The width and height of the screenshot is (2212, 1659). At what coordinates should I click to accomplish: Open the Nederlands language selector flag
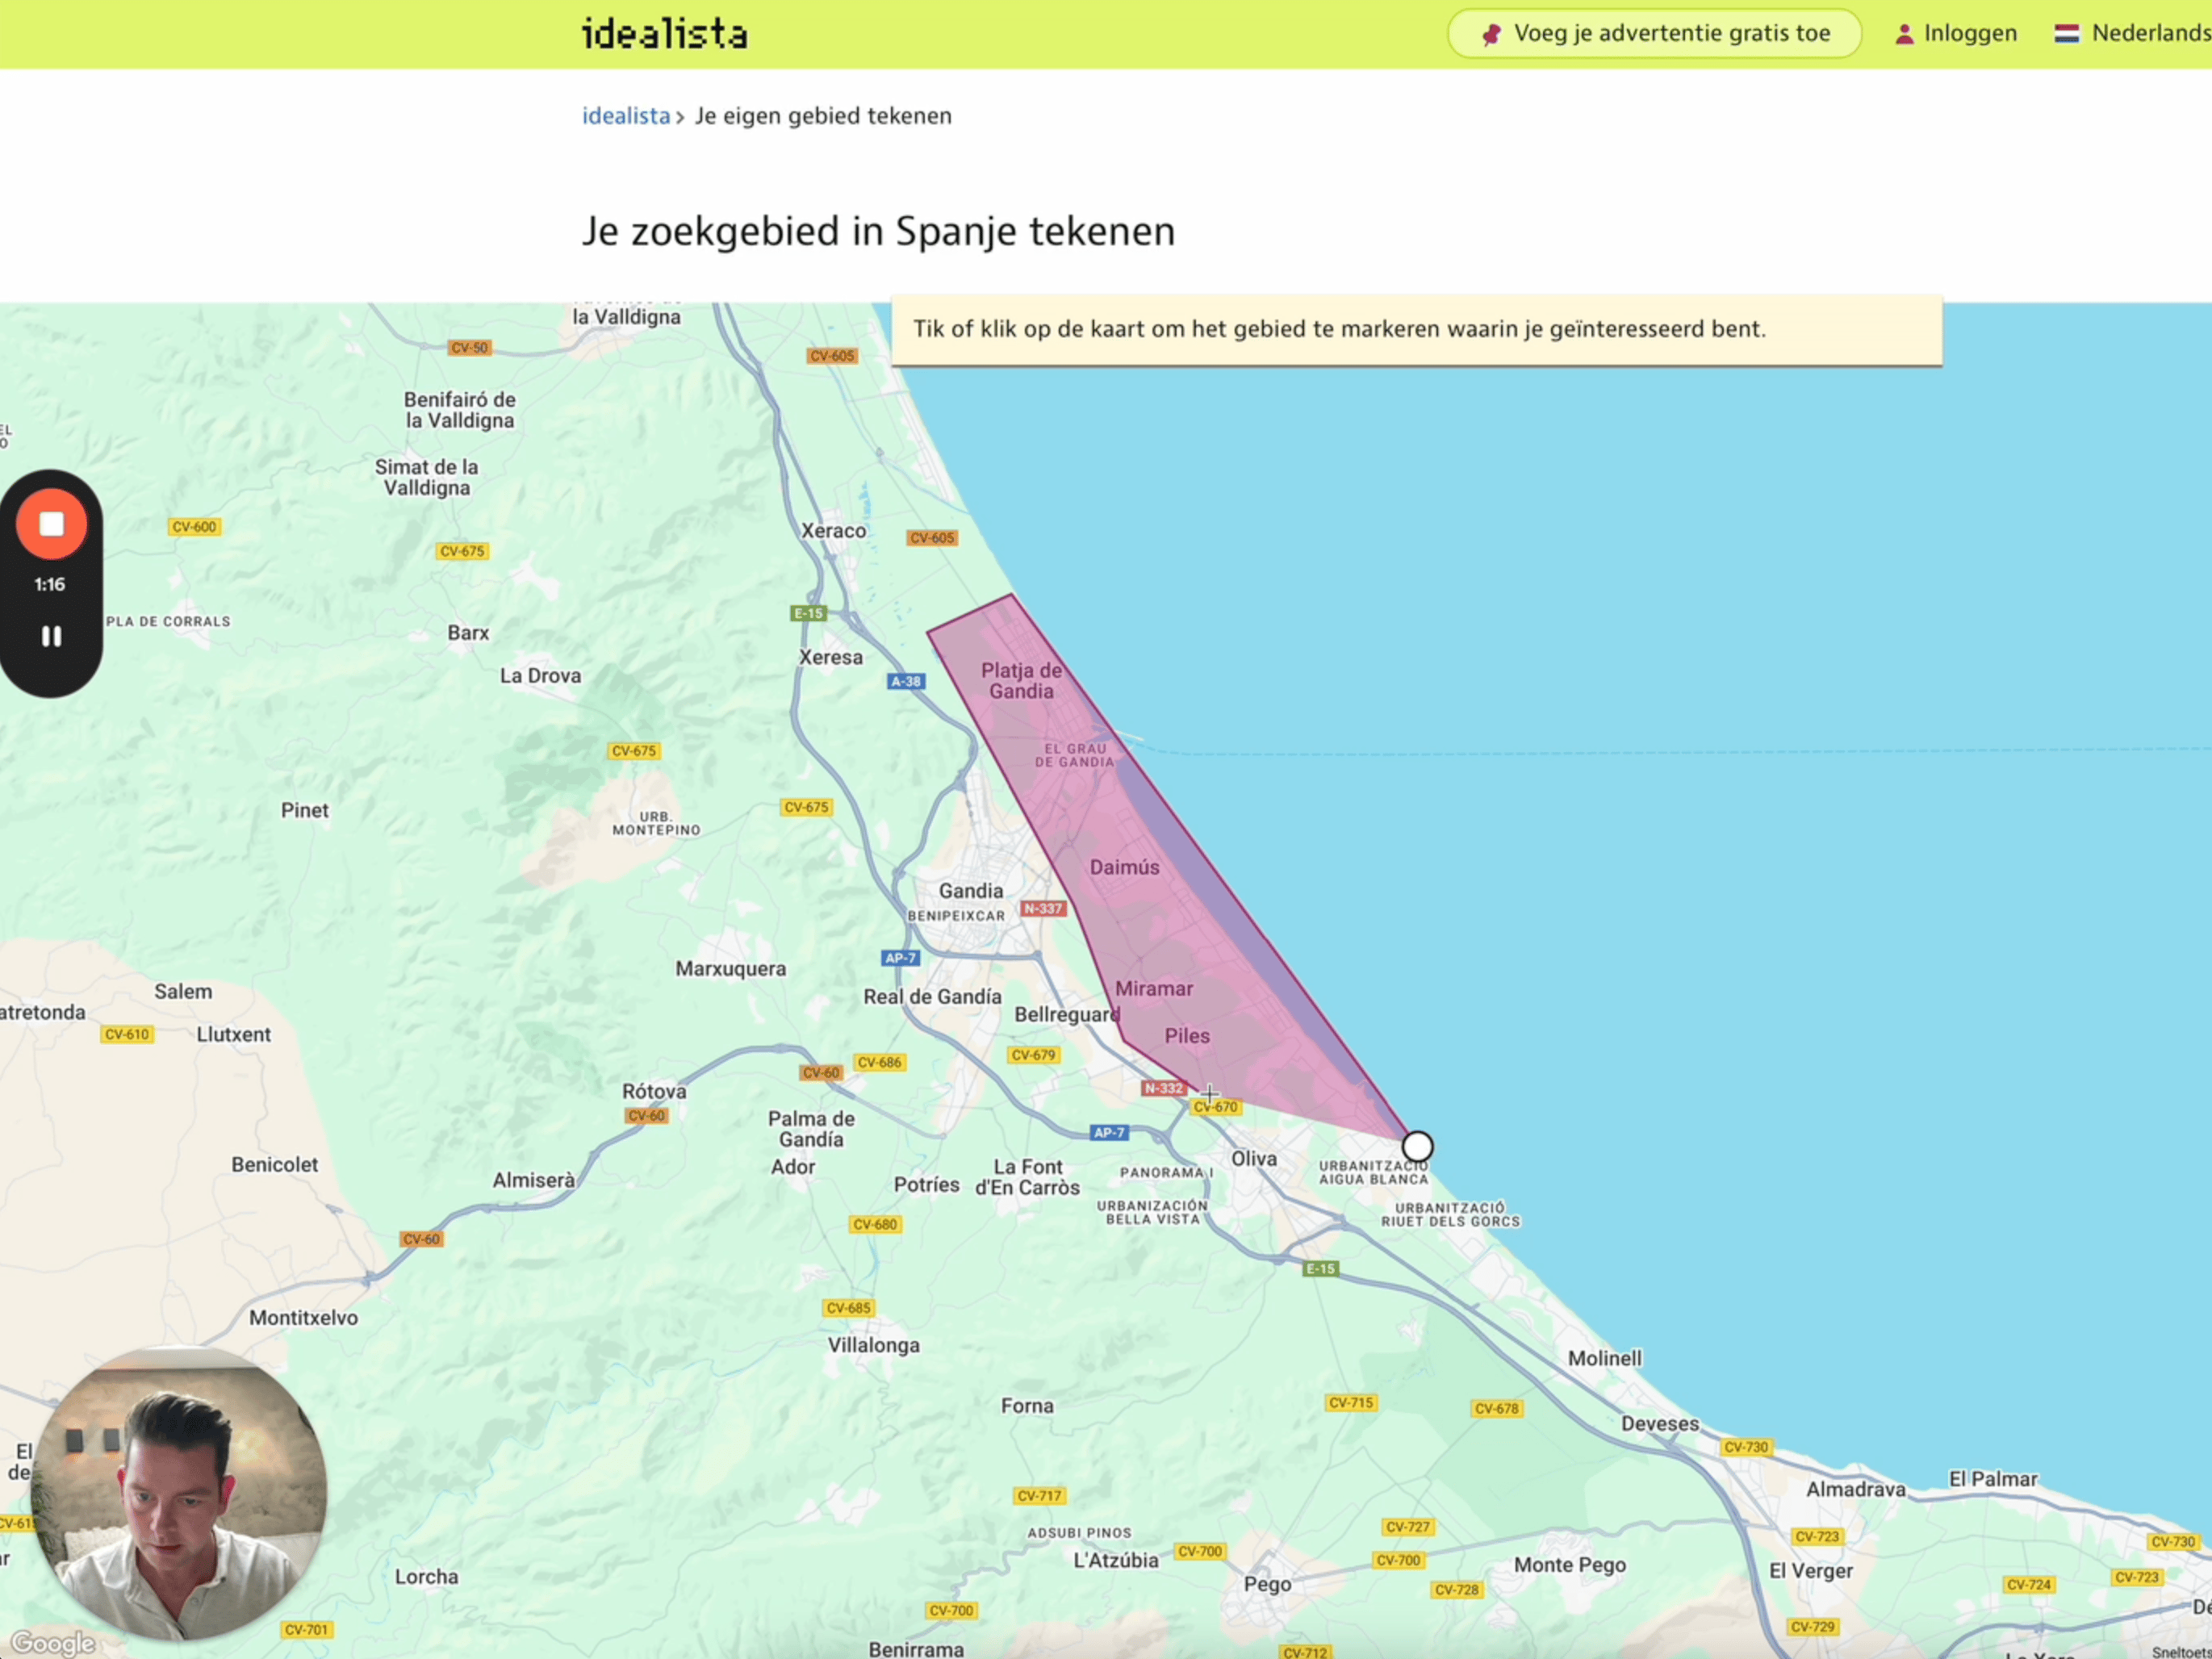[2066, 33]
